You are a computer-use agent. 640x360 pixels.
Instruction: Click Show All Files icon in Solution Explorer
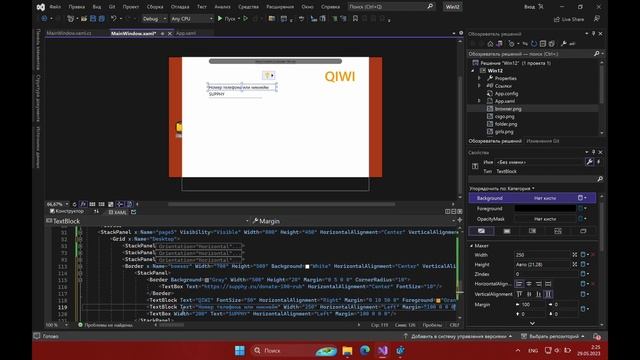pyautogui.click(x=551, y=44)
